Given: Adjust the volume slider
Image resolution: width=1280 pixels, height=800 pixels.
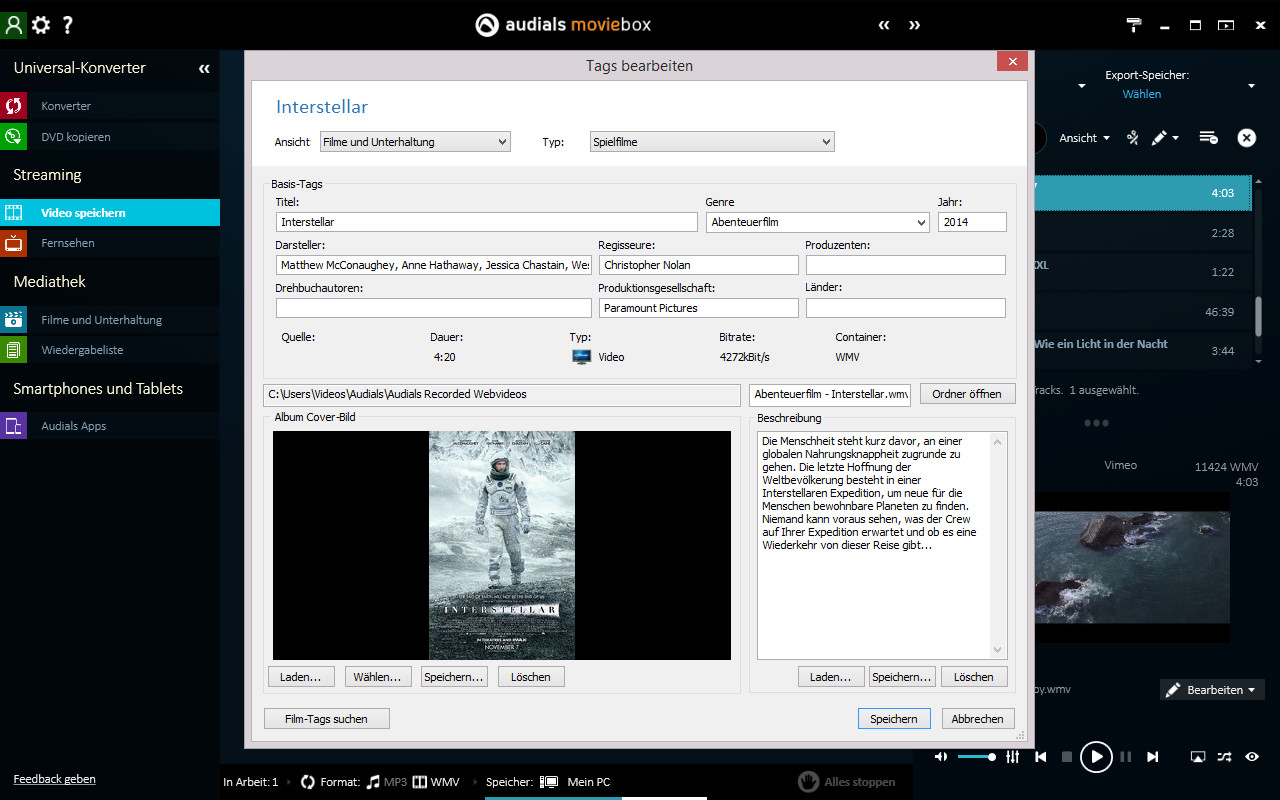Looking at the screenshot, I should pos(976,757).
